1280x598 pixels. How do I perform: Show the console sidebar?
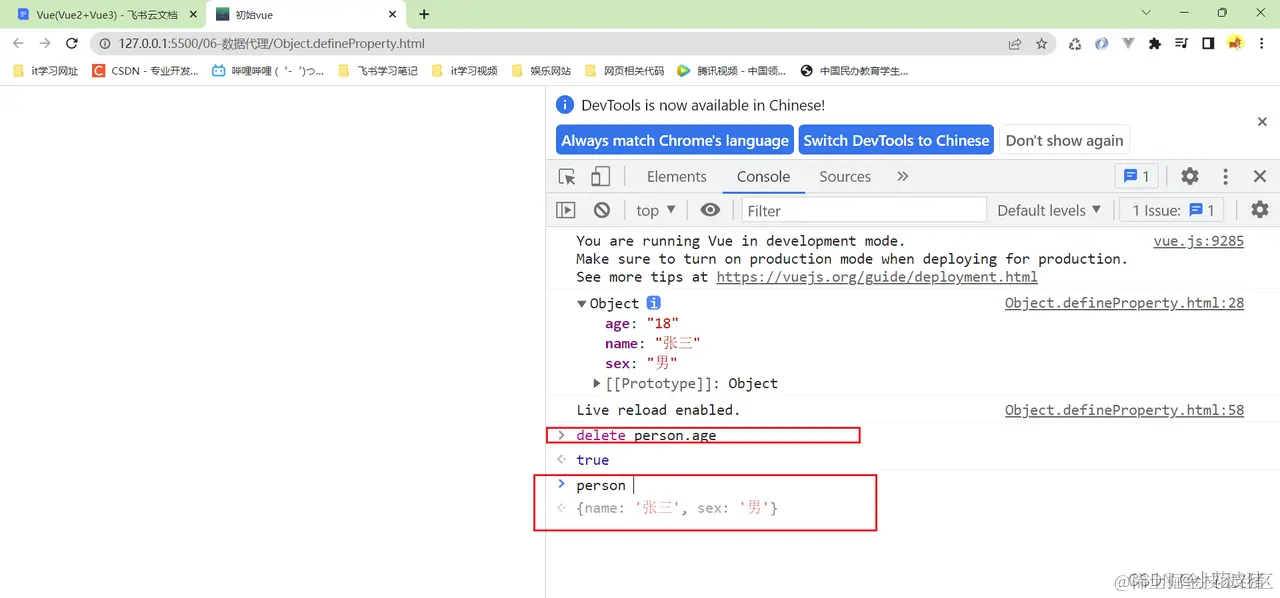[x=566, y=210]
